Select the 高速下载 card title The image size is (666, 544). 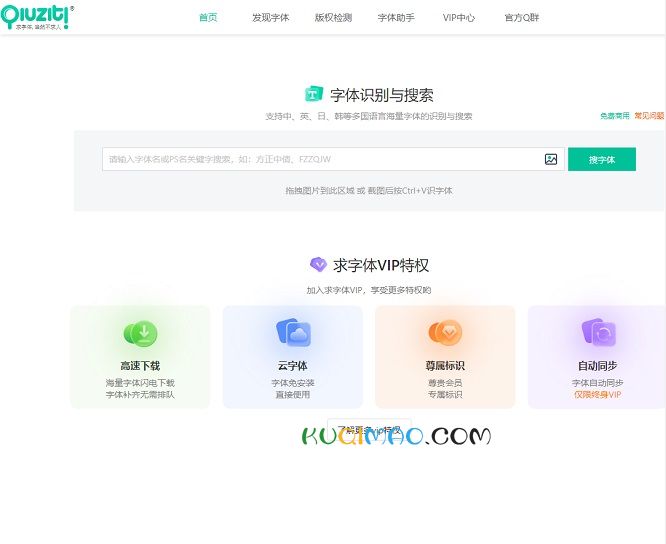coord(140,366)
